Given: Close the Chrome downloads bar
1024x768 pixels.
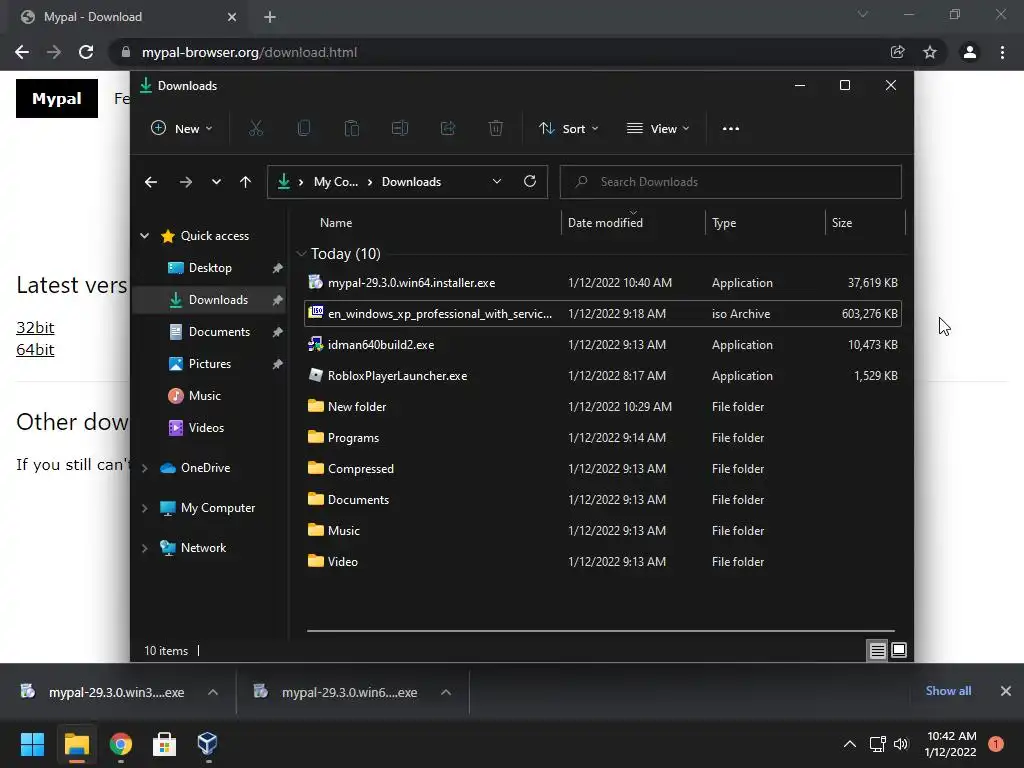Looking at the screenshot, I should 1006,691.
